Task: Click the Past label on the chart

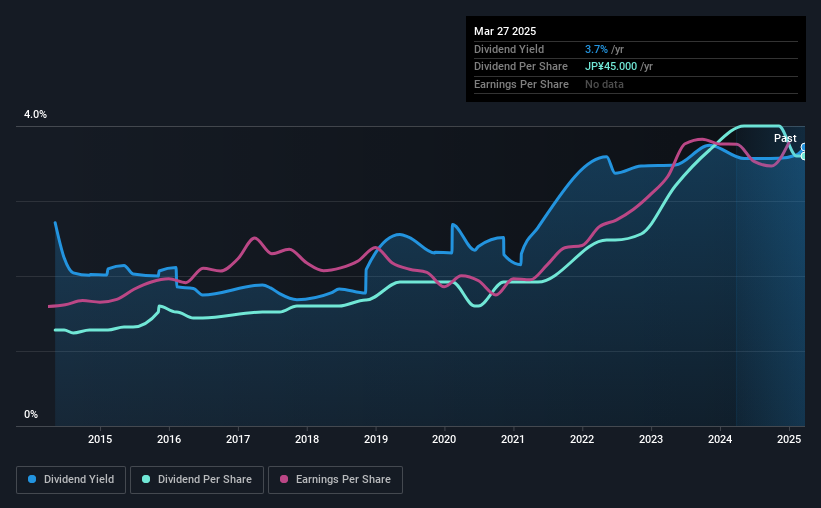Action: [x=785, y=138]
